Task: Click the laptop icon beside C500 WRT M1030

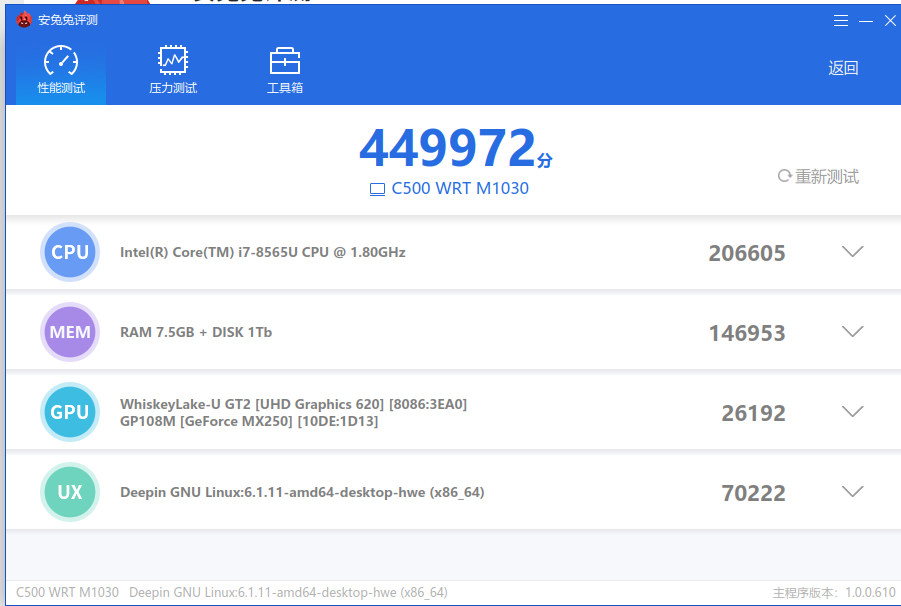Action: (377, 189)
